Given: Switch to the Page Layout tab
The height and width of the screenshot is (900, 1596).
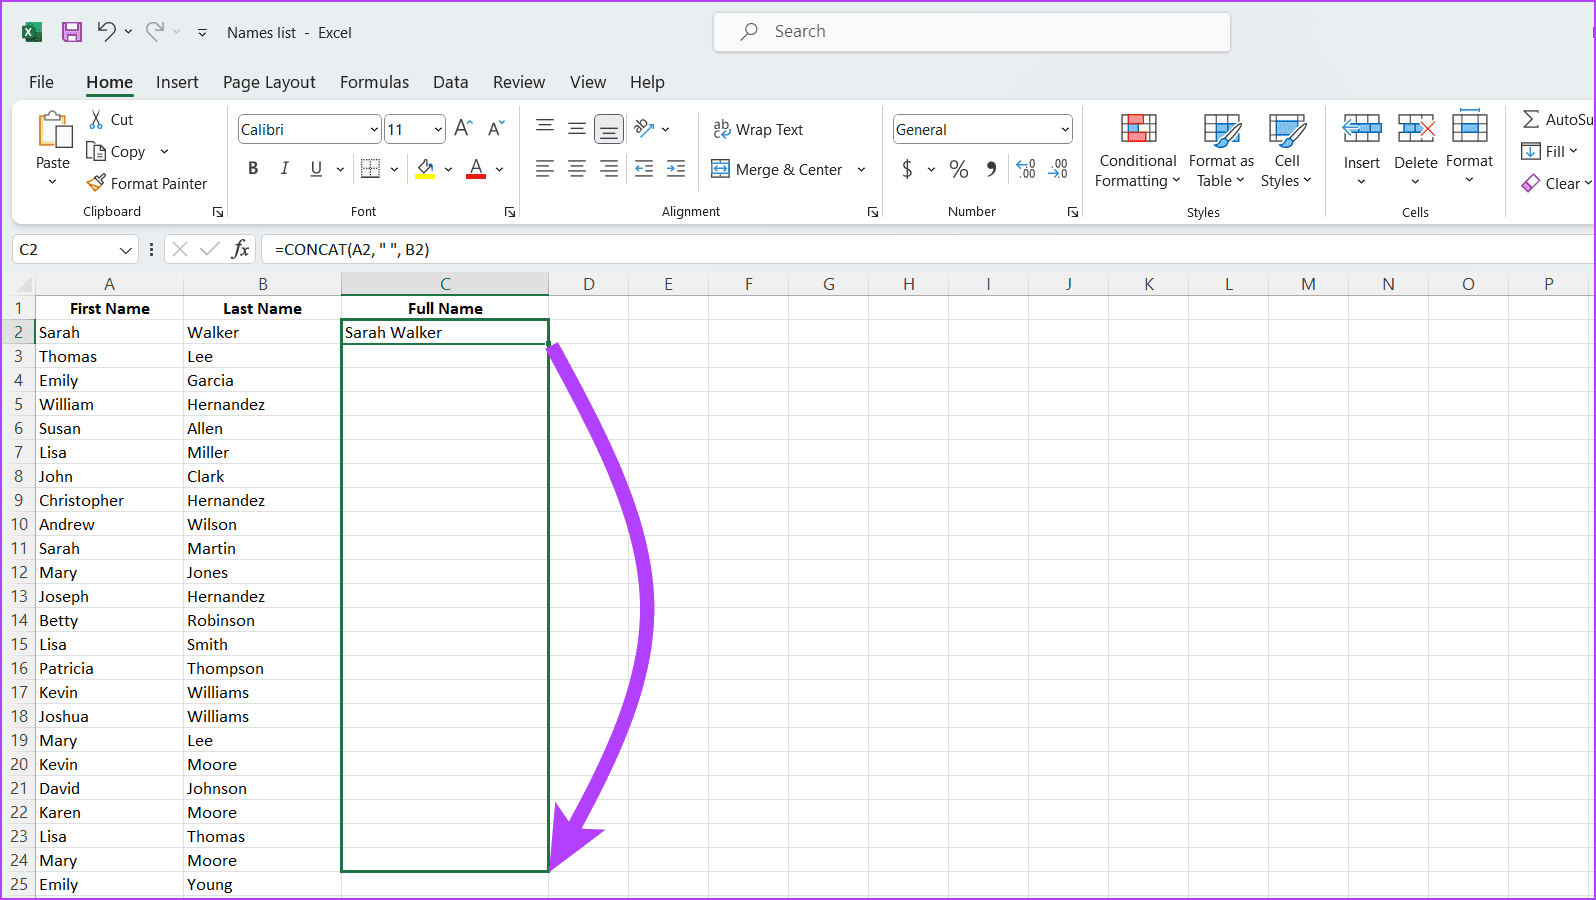Looking at the screenshot, I should [x=269, y=82].
